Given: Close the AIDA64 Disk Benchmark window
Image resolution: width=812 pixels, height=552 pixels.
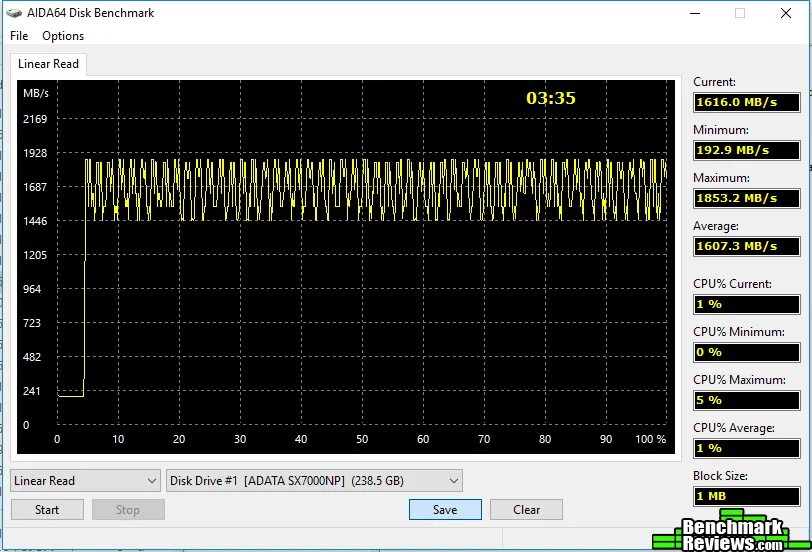Looking at the screenshot, I should click(x=786, y=13).
